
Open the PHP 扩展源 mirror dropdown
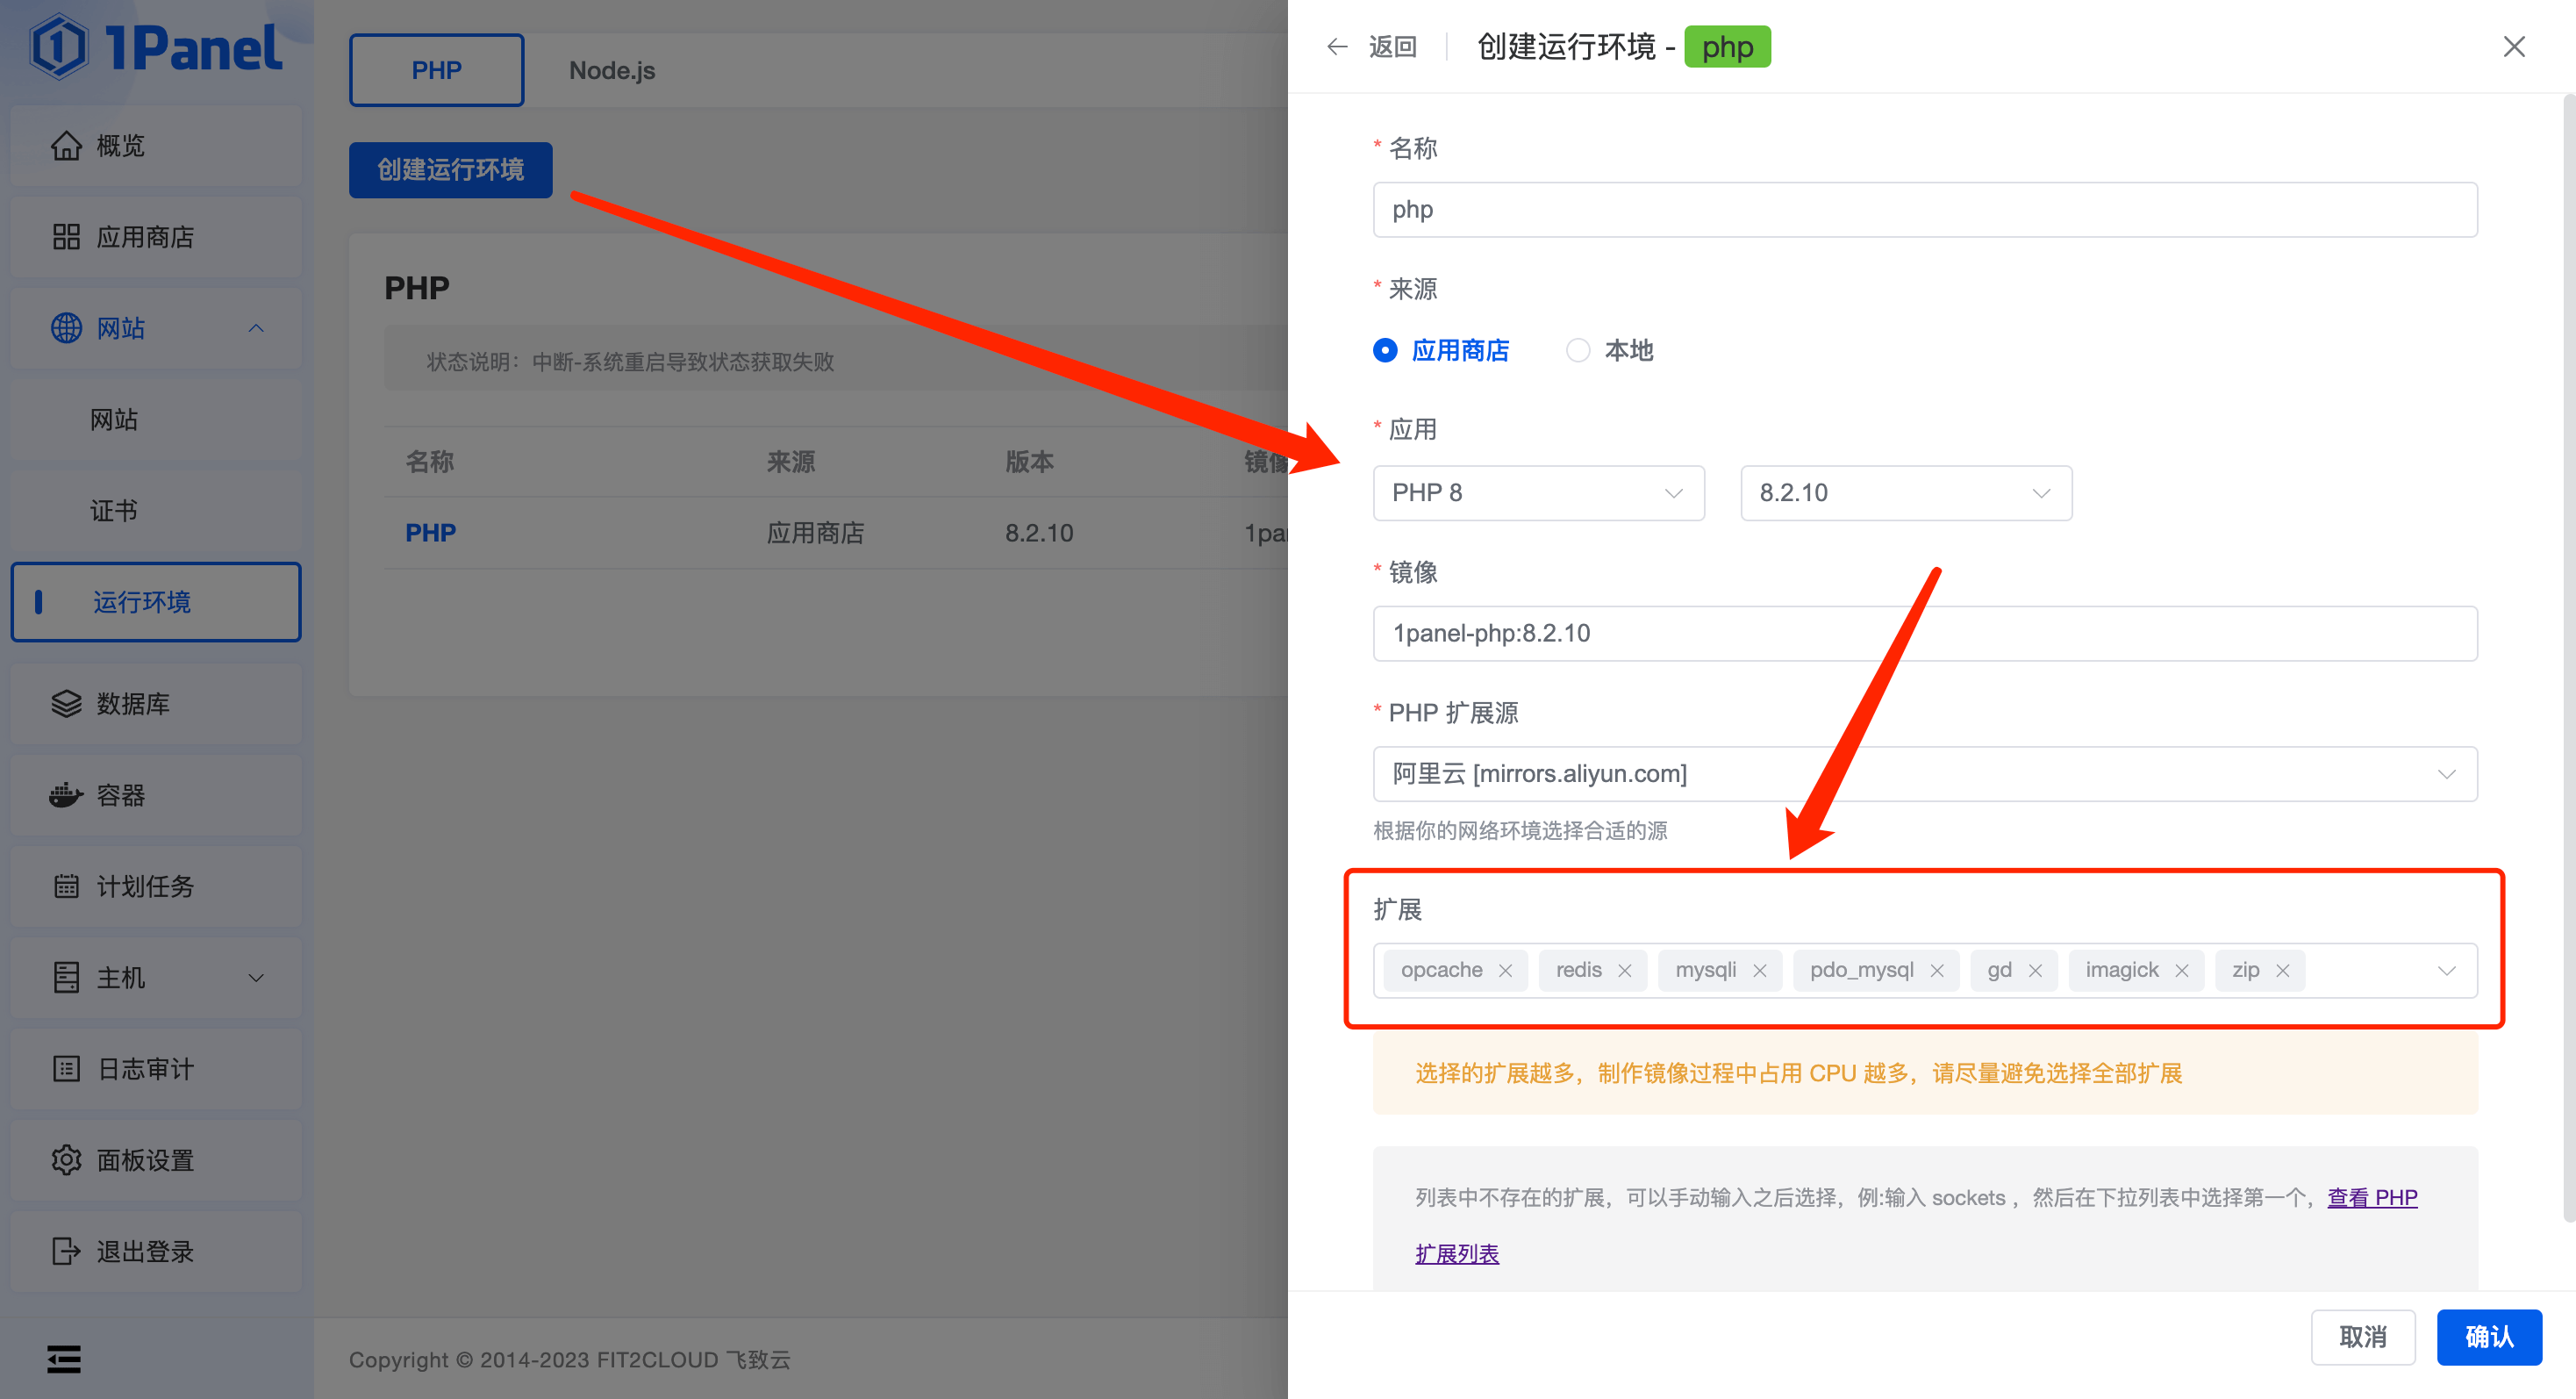[1925, 774]
